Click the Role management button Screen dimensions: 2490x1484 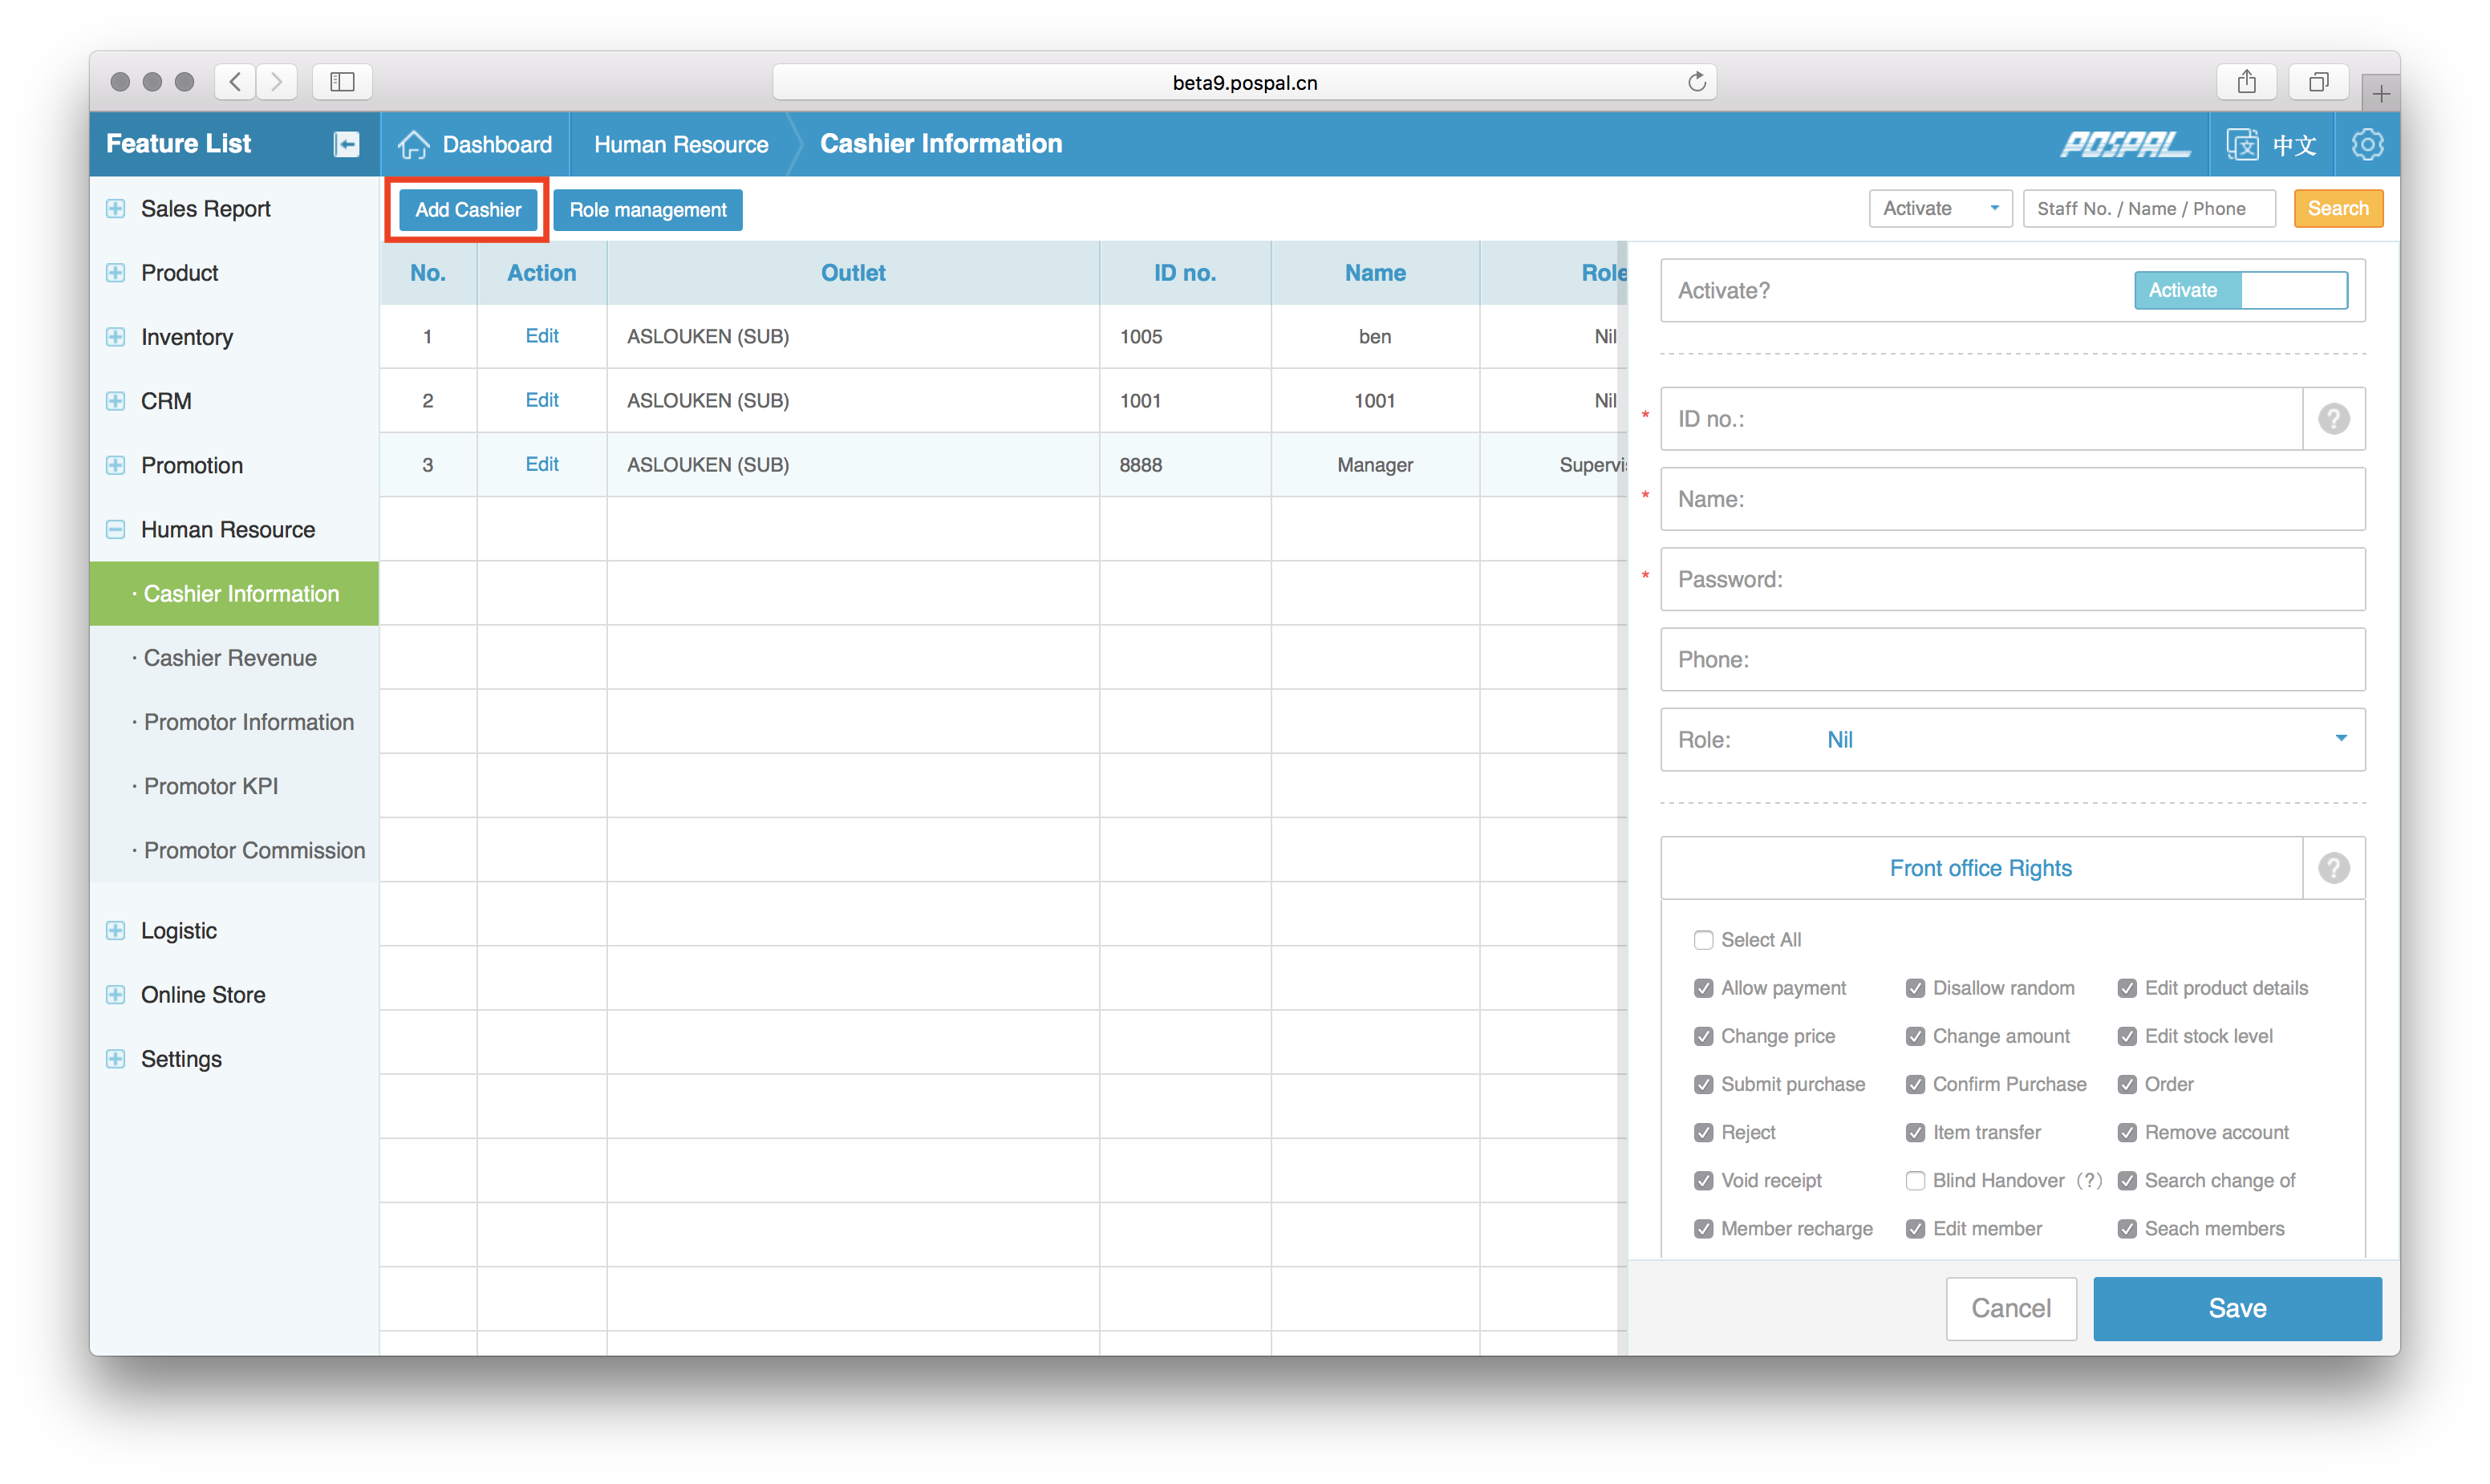coord(647,210)
